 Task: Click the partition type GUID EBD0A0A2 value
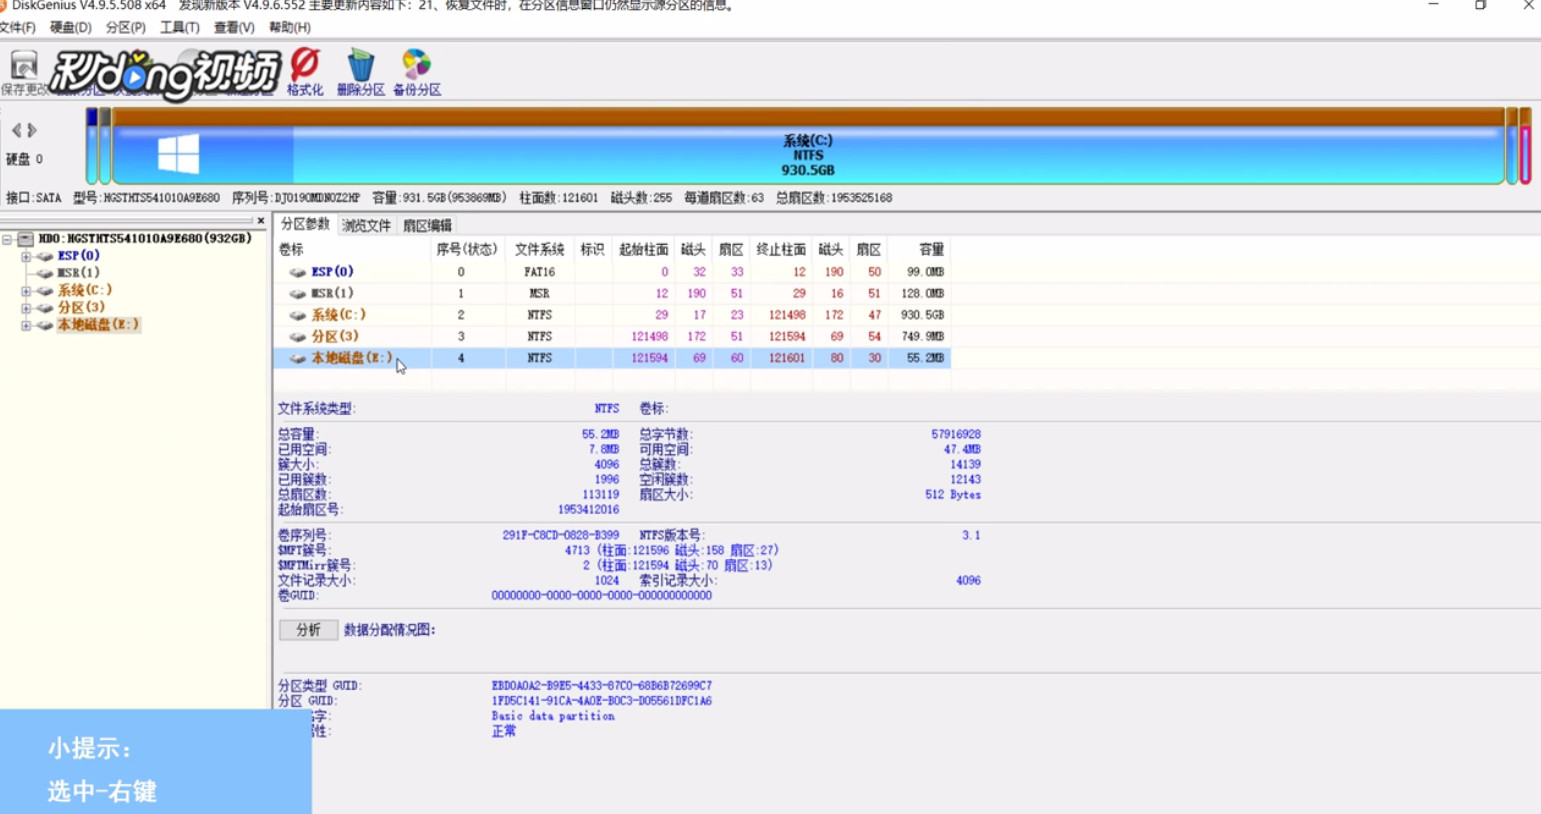coord(601,686)
